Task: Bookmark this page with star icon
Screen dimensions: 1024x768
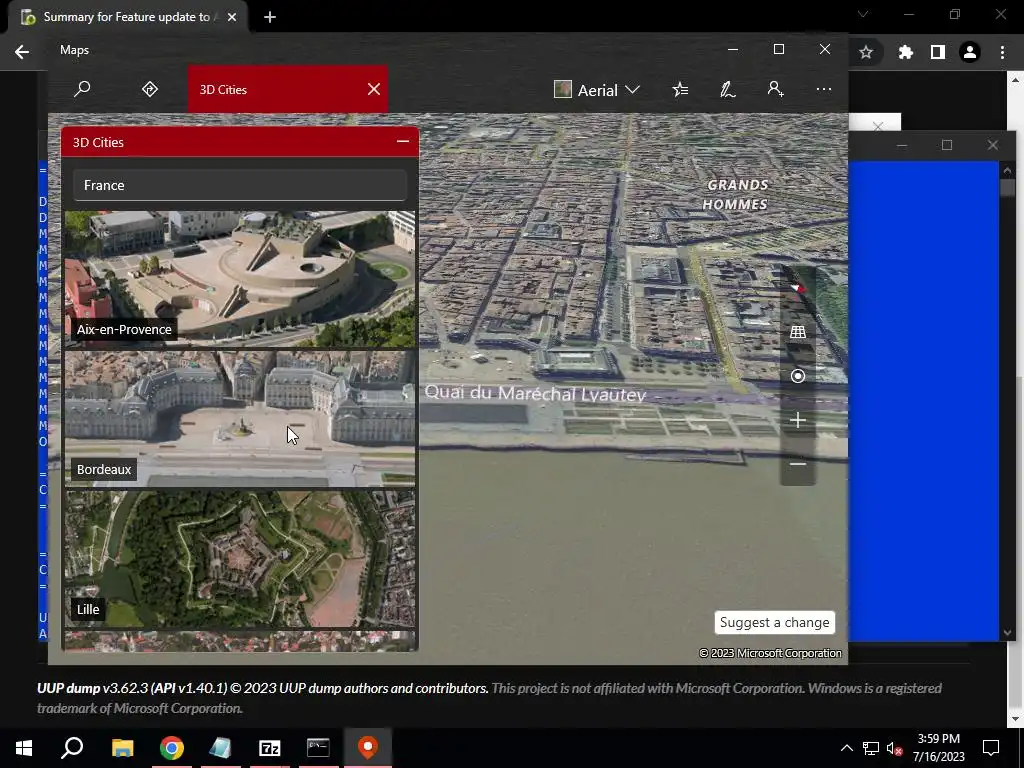Action: pos(866,52)
